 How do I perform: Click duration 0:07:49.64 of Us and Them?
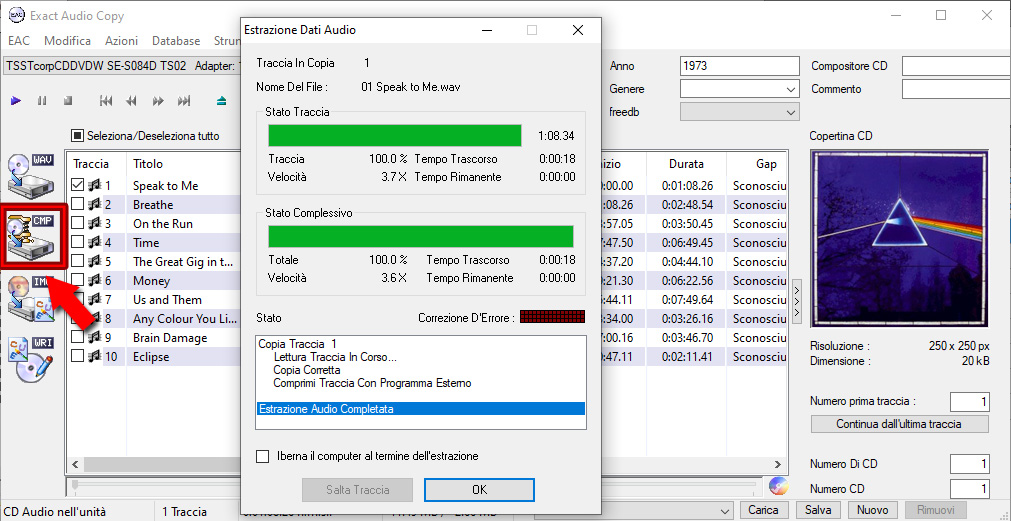click(x=686, y=300)
